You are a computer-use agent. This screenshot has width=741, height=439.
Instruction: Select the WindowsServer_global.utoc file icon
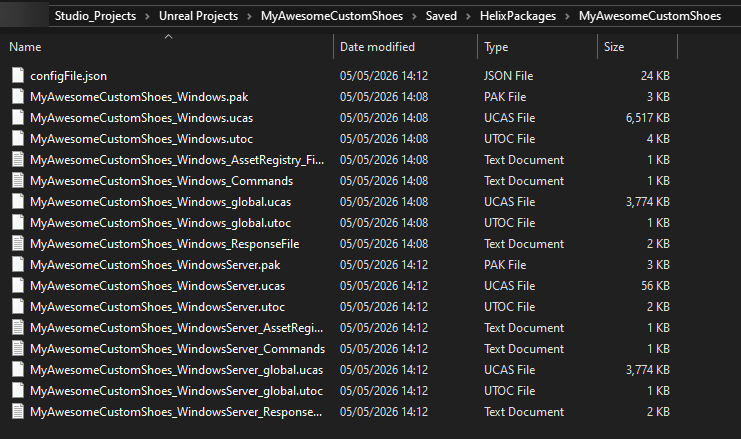(x=18, y=390)
